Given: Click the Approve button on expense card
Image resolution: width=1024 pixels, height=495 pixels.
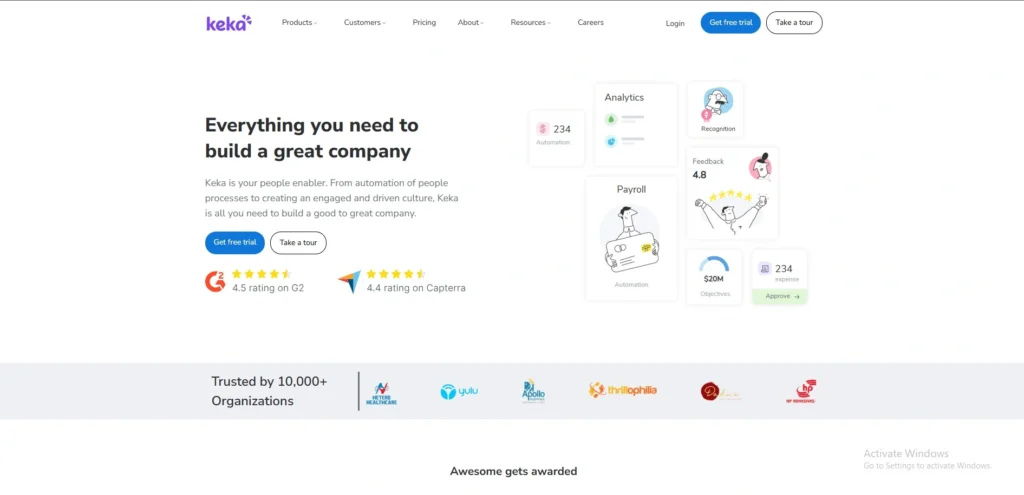Looking at the screenshot, I should pos(780,296).
